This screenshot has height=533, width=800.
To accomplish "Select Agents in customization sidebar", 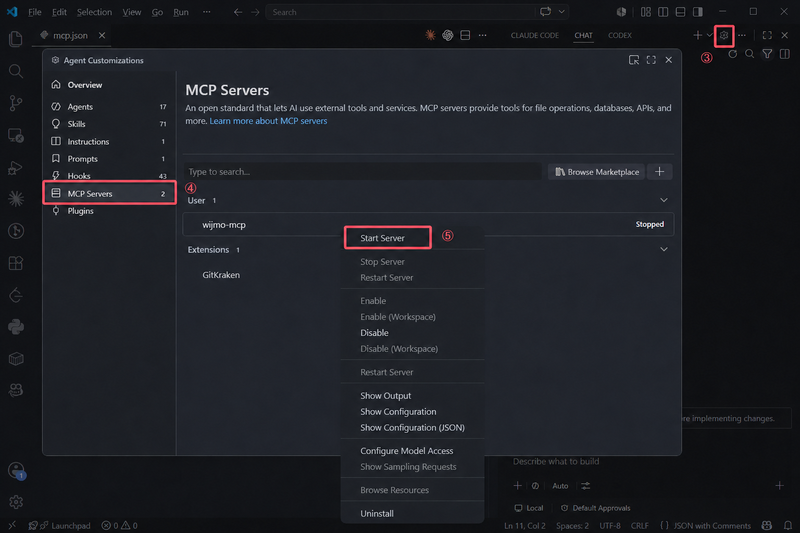I will coord(110,107).
